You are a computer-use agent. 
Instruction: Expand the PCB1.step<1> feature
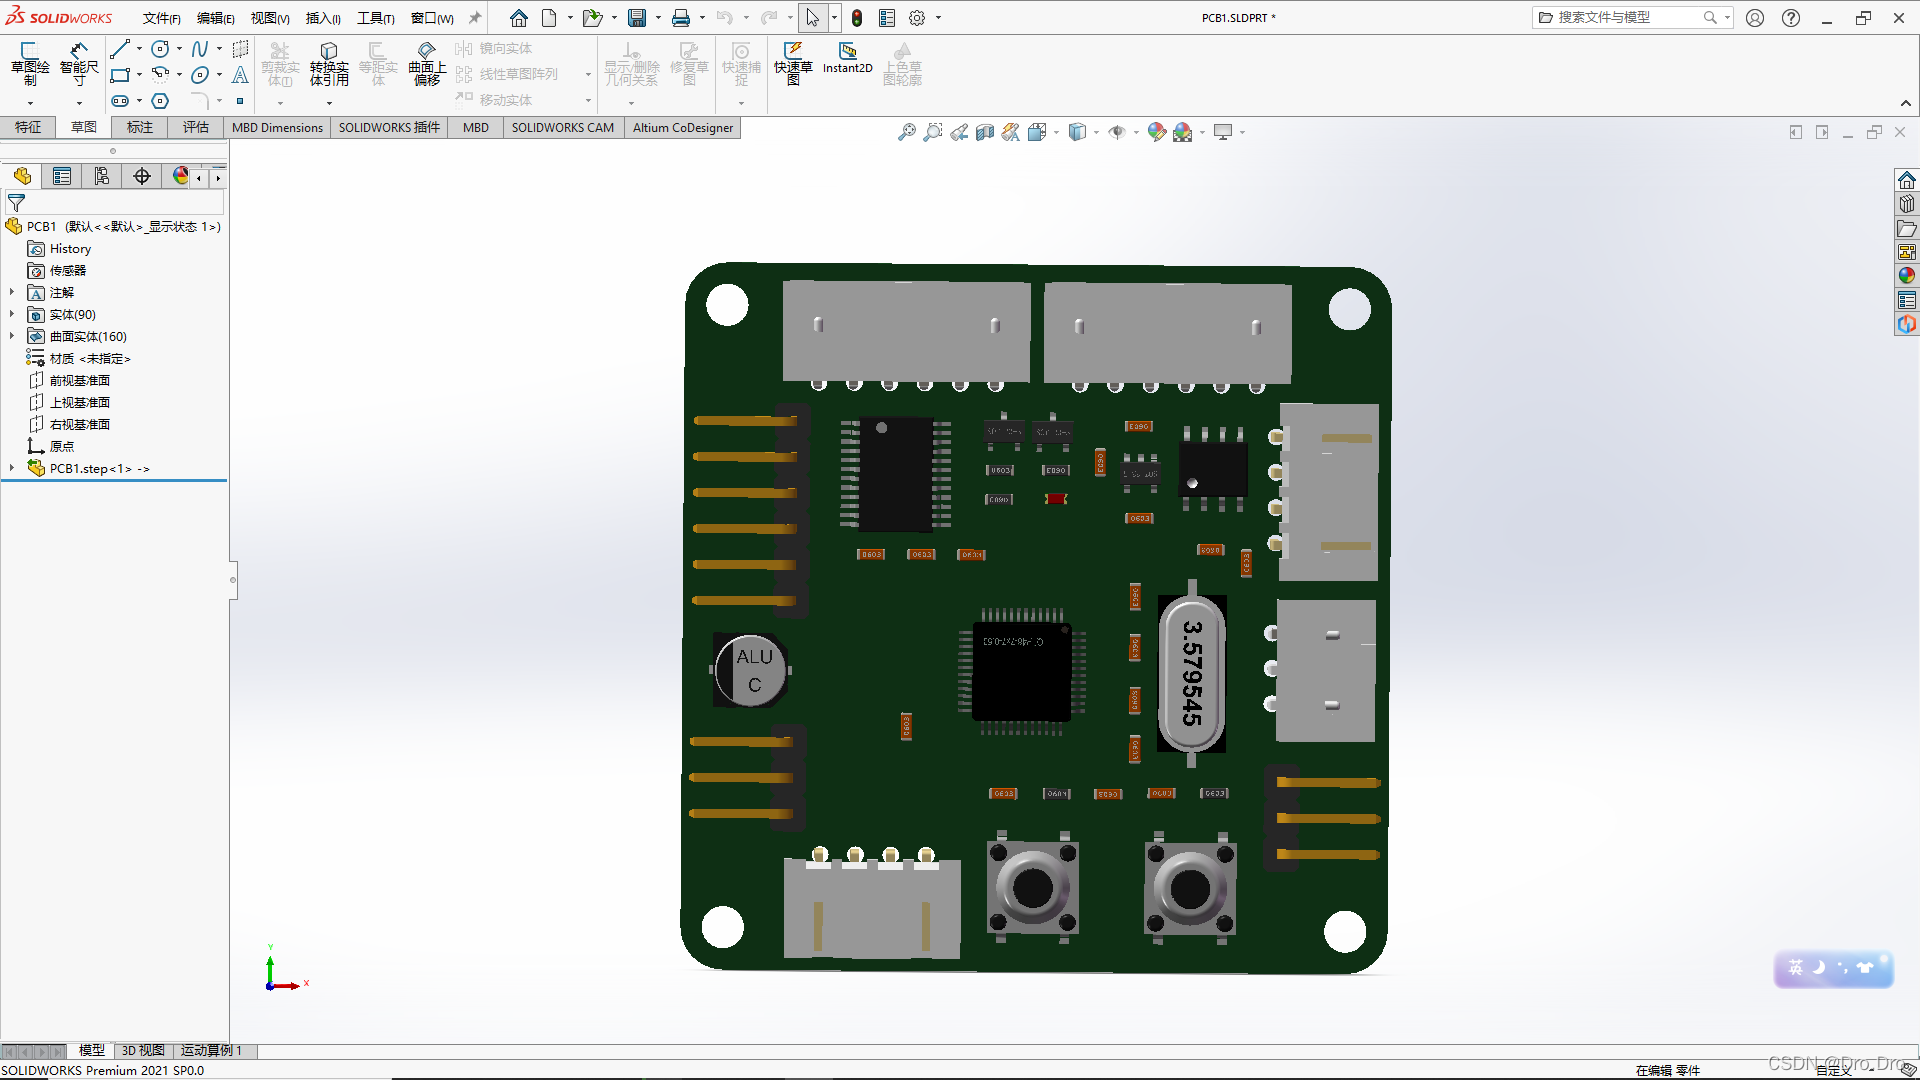tap(12, 468)
